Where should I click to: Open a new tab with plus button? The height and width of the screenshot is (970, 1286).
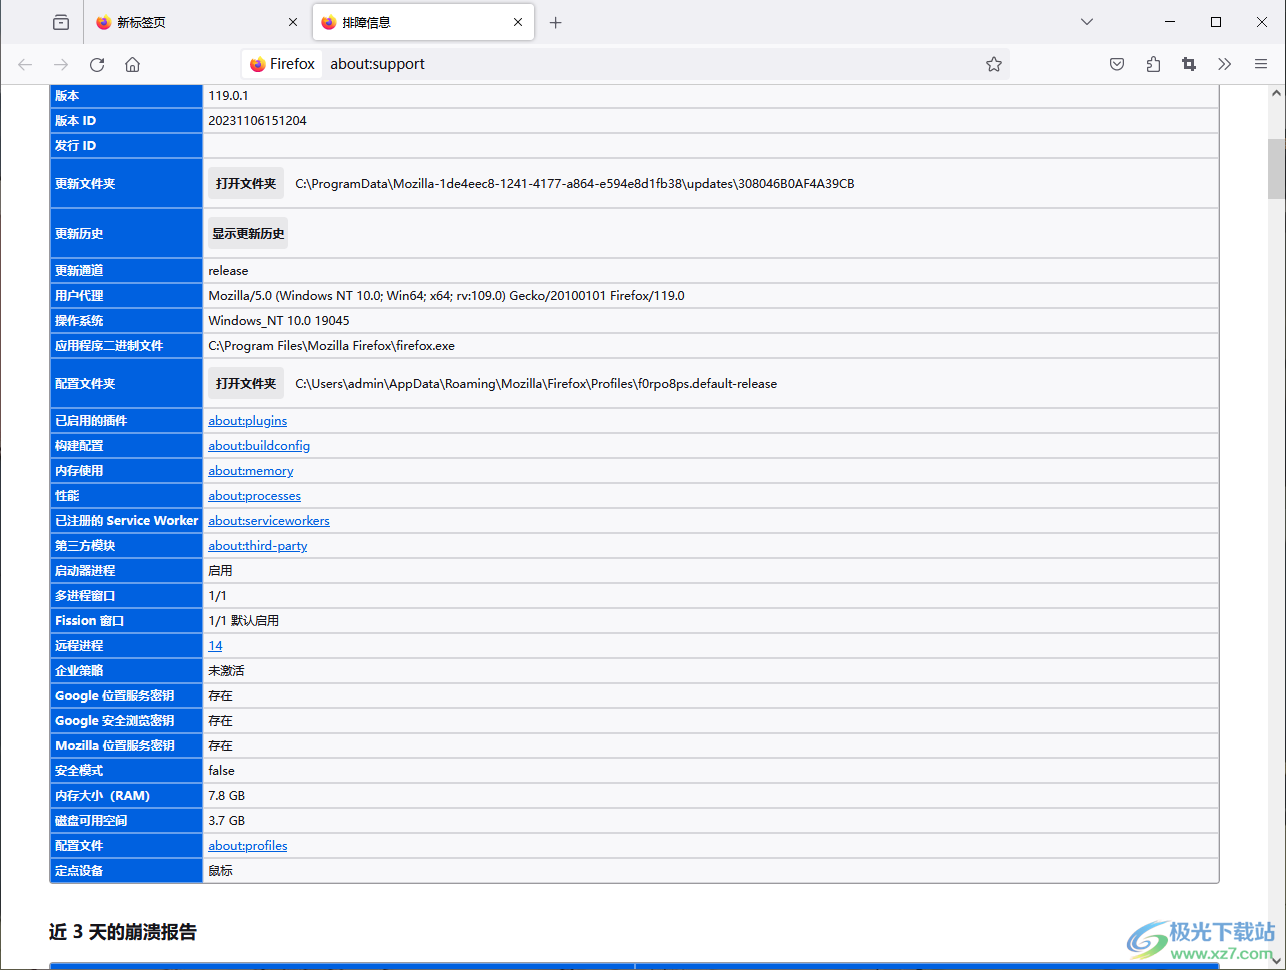tap(556, 22)
